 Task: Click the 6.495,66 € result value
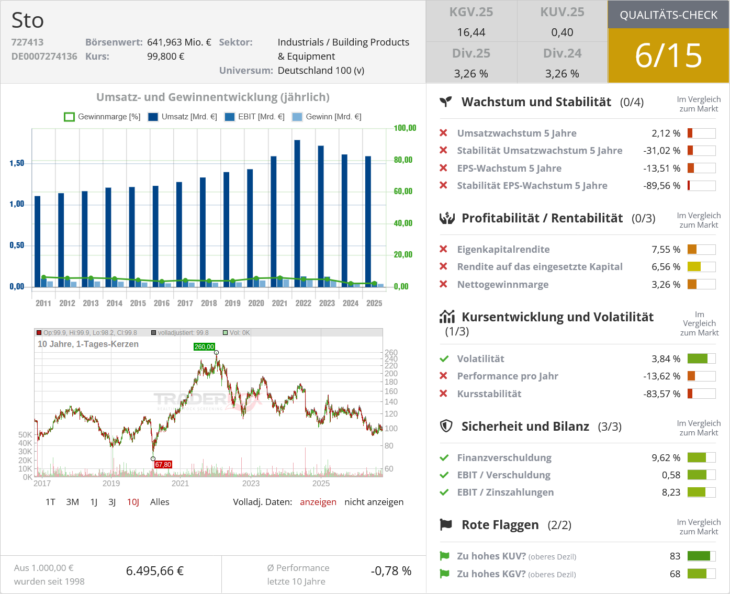[x=155, y=571]
